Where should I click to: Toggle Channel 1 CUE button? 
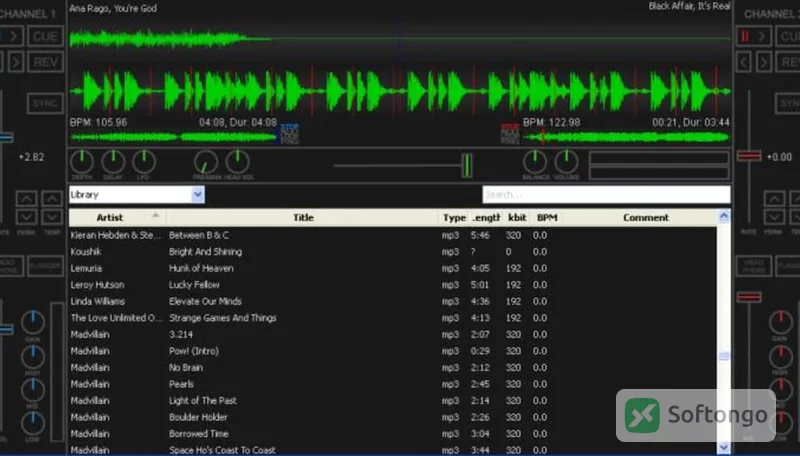click(45, 36)
